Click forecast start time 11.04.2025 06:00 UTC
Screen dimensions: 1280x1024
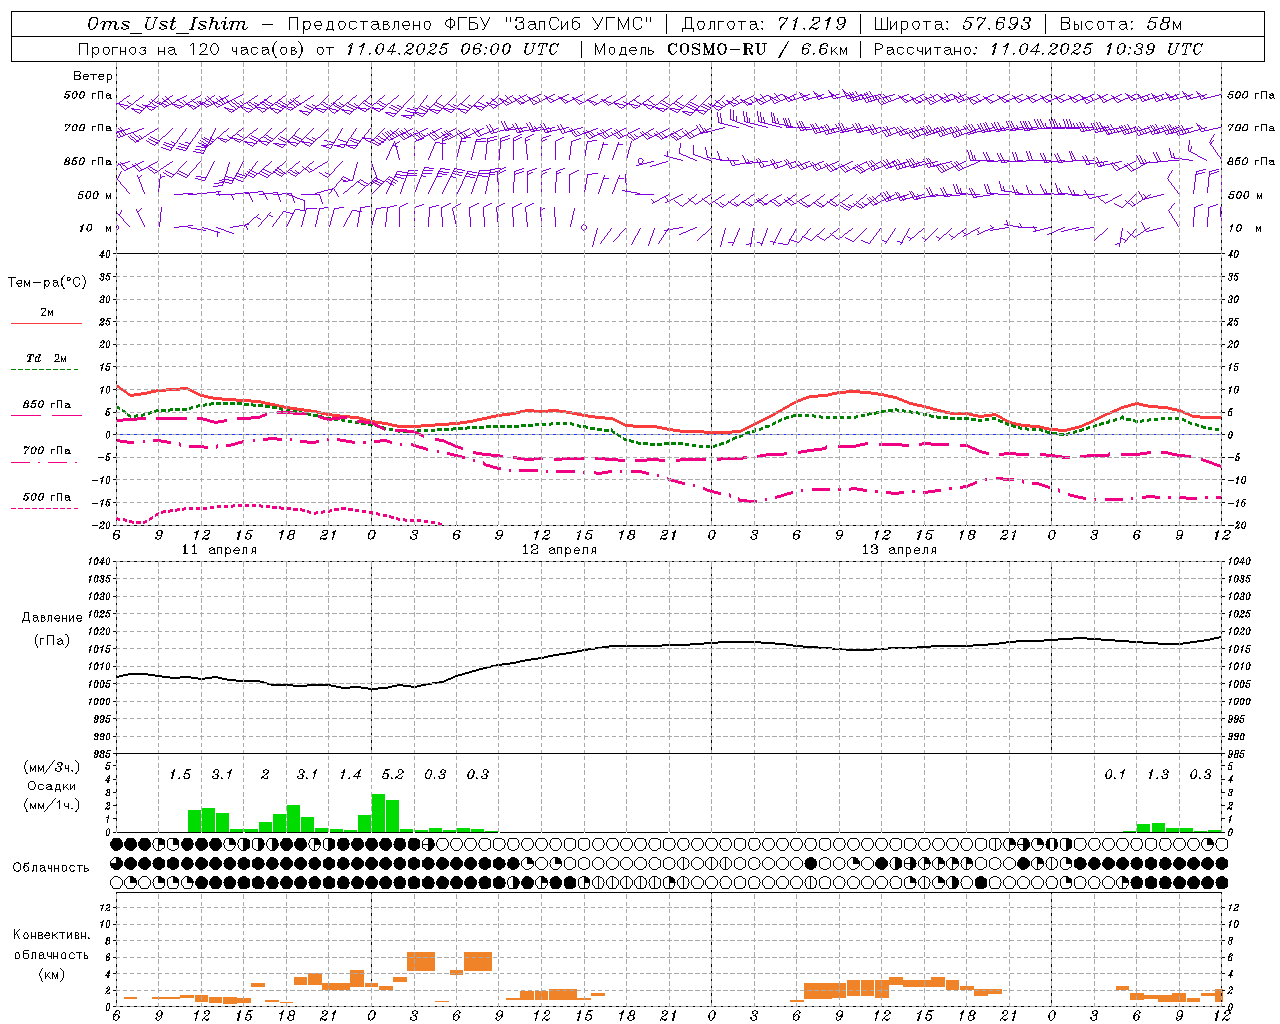point(452,49)
